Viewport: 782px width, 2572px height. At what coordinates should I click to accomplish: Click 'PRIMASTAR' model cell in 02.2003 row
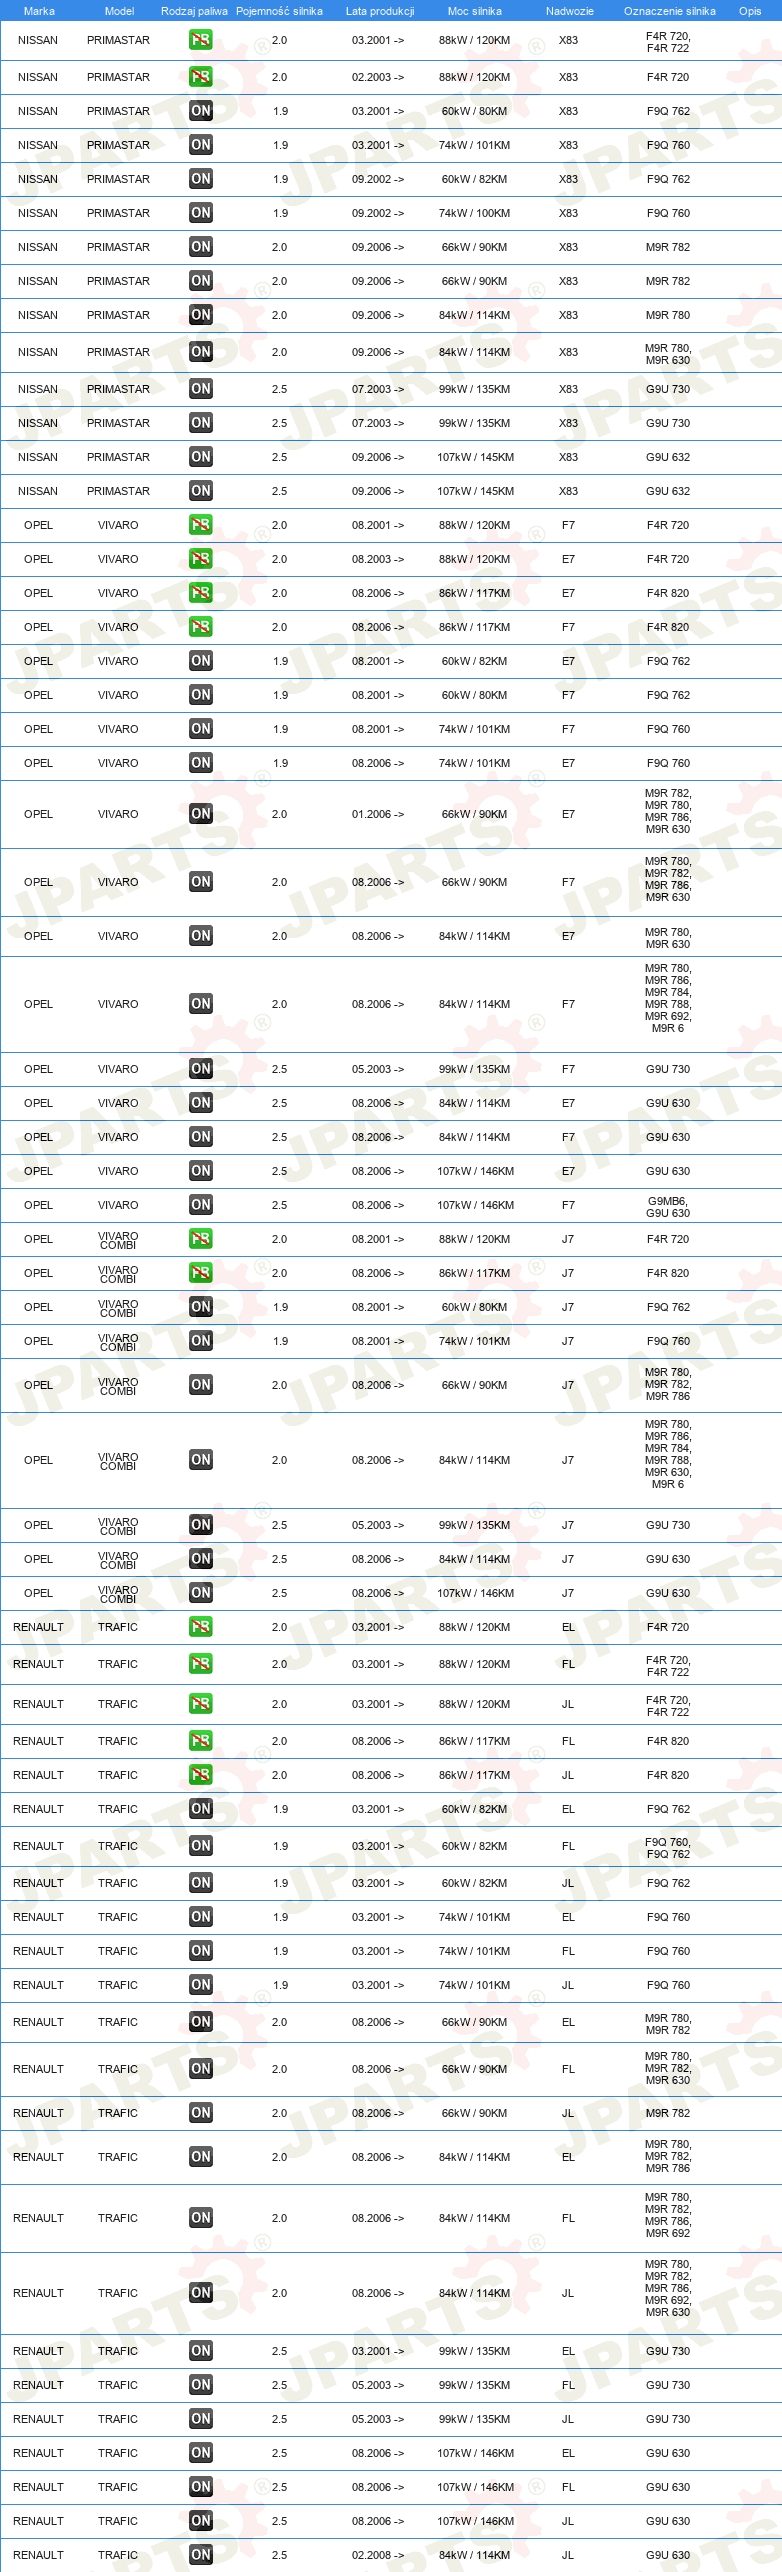pos(118,77)
